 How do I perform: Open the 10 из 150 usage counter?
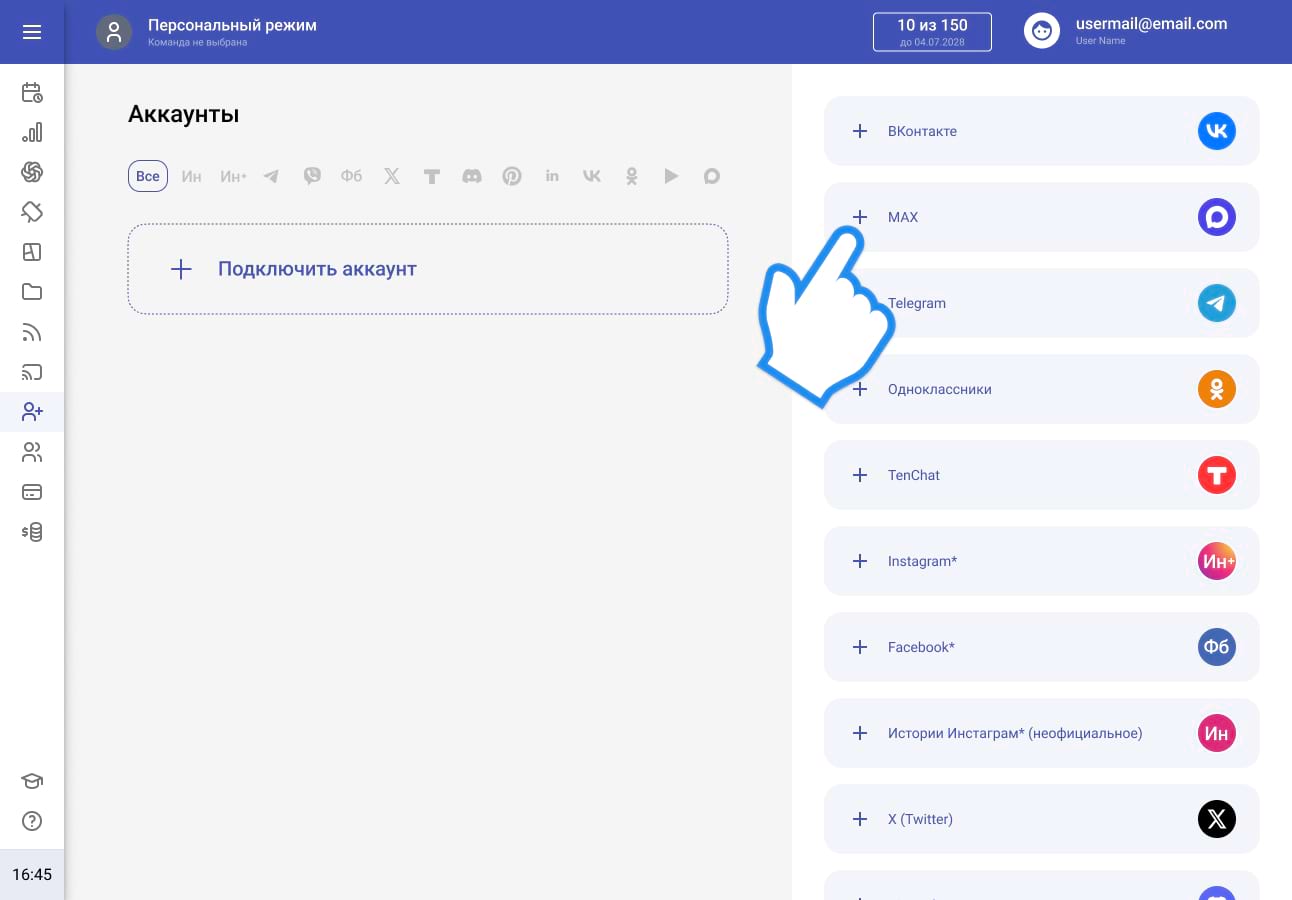(932, 31)
